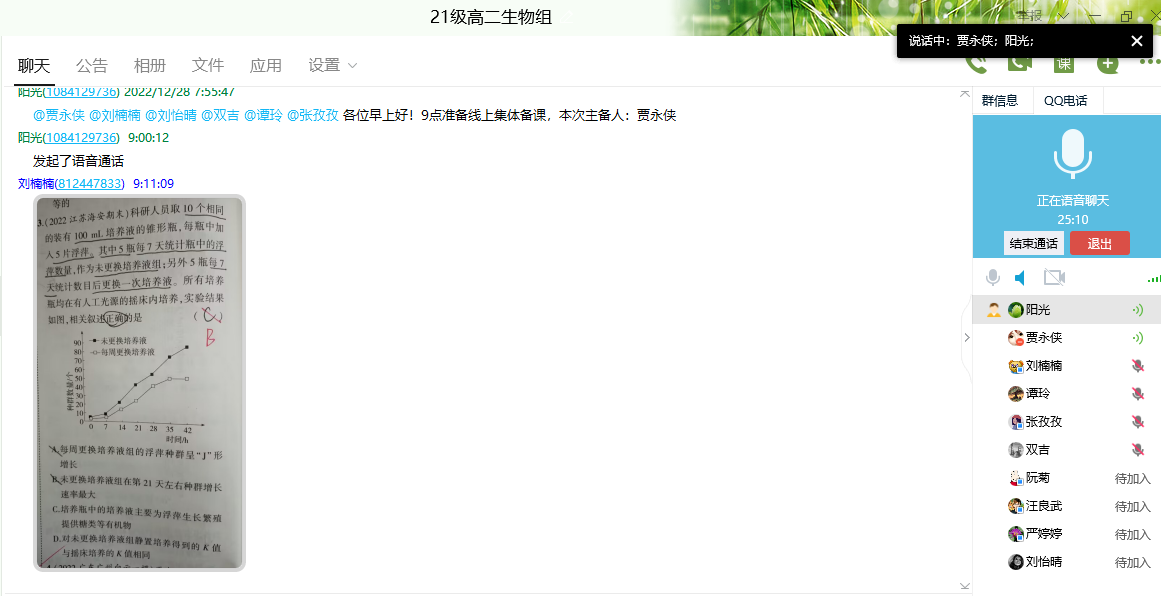Click 待加入 status beside 汪良武

click(x=1133, y=507)
